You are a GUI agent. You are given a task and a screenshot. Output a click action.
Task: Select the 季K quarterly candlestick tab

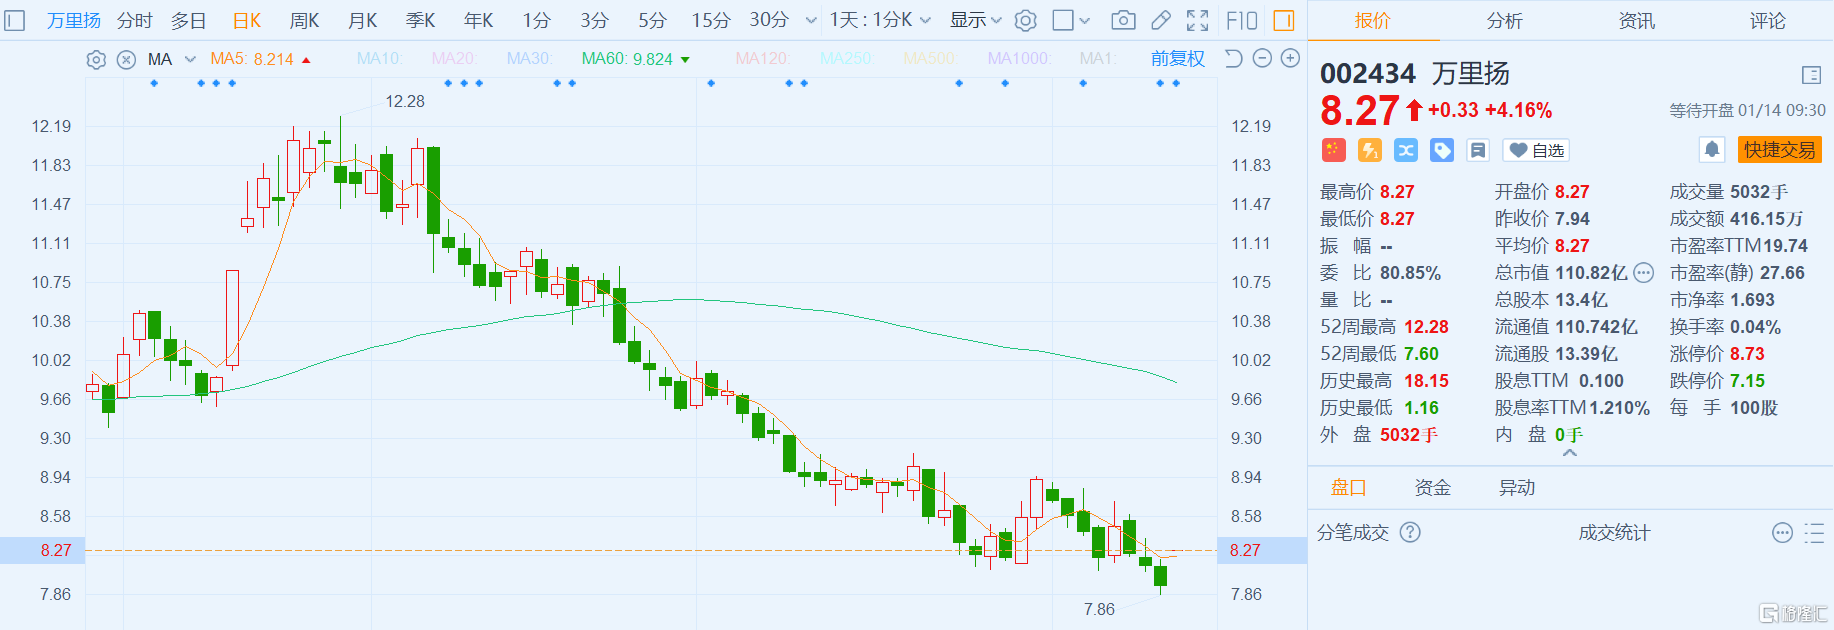[x=420, y=20]
